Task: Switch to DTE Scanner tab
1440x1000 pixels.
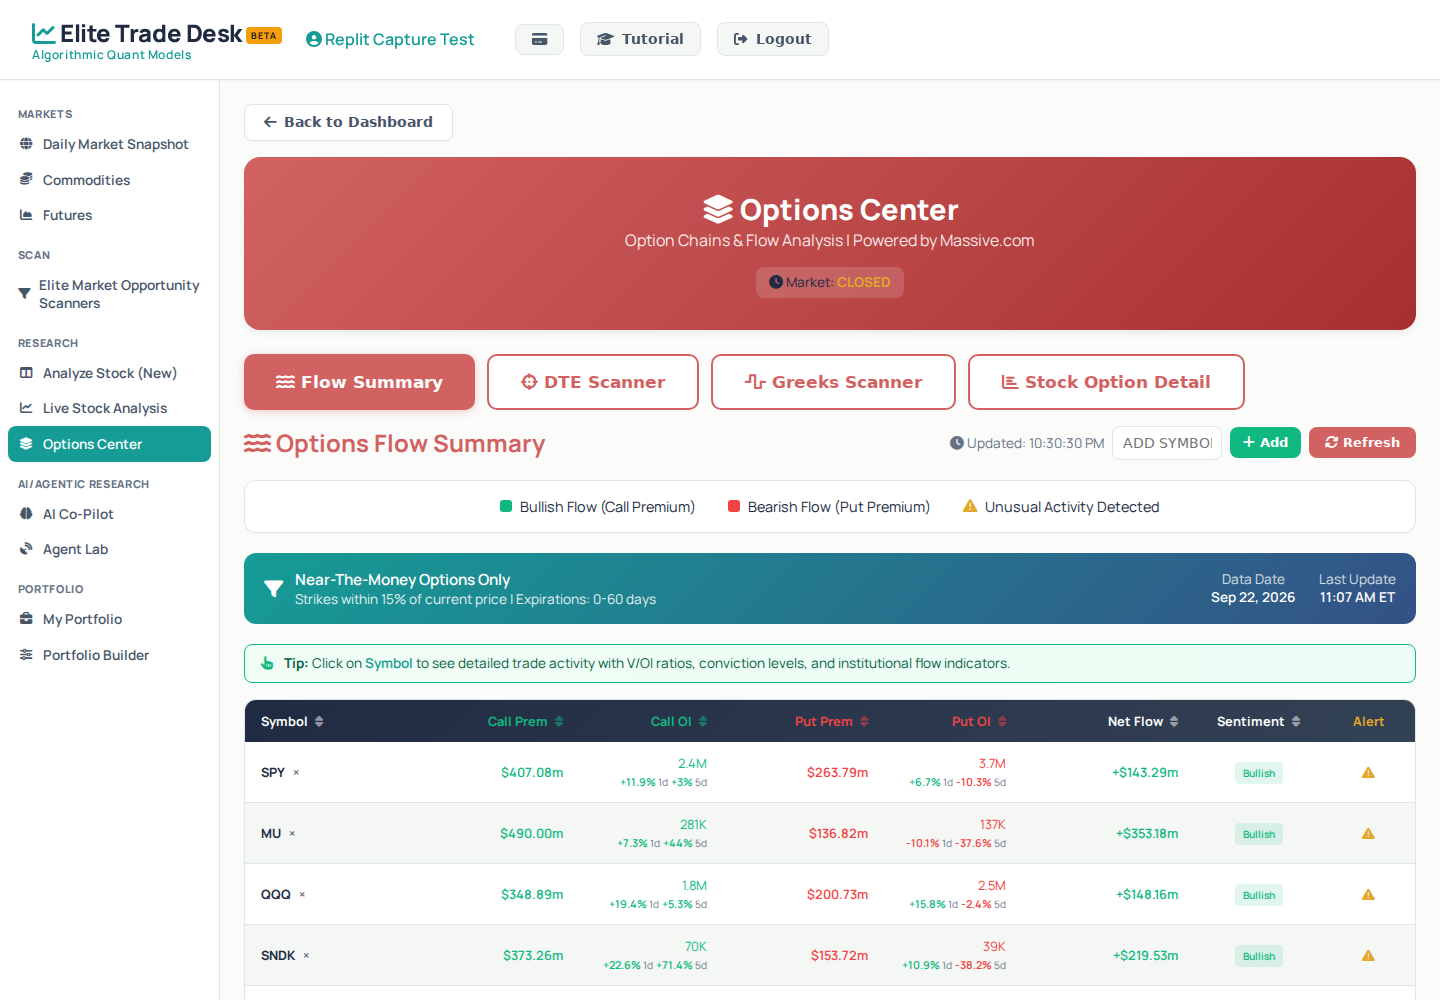Action: [593, 382]
